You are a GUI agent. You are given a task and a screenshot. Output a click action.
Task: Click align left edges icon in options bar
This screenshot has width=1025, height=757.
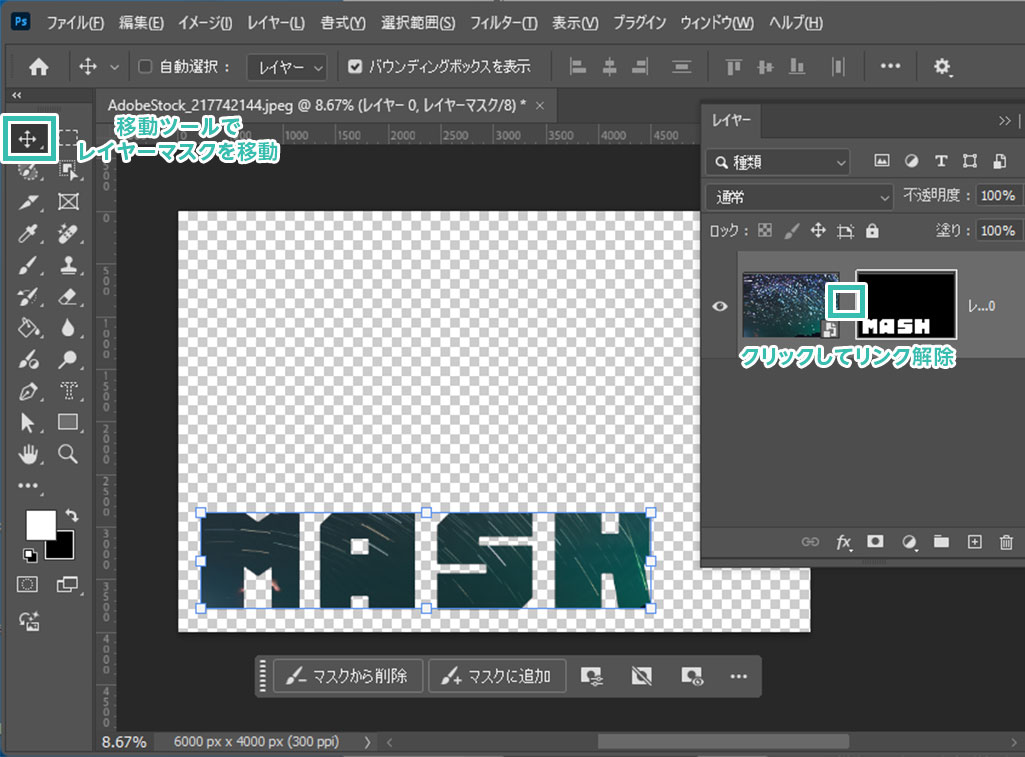pos(577,66)
